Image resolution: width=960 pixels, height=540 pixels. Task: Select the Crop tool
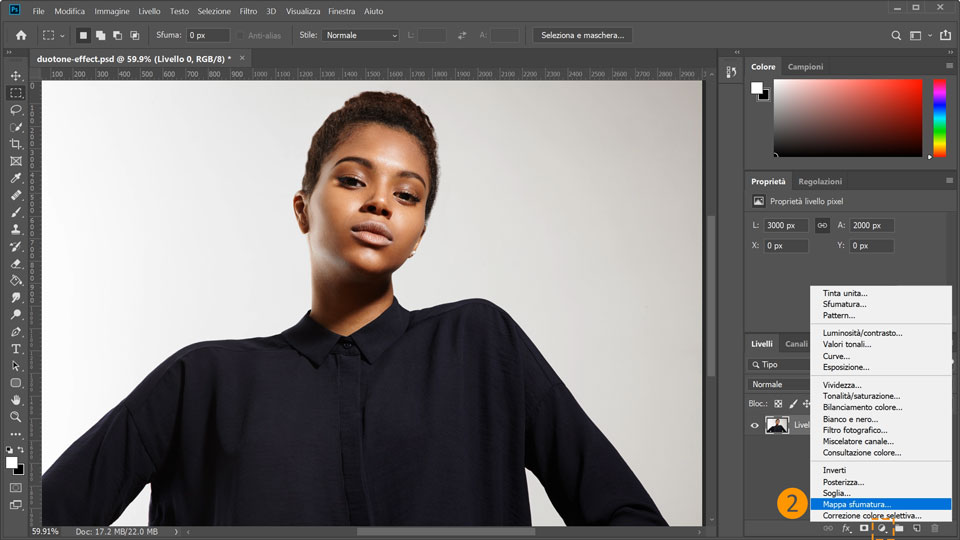pos(16,144)
